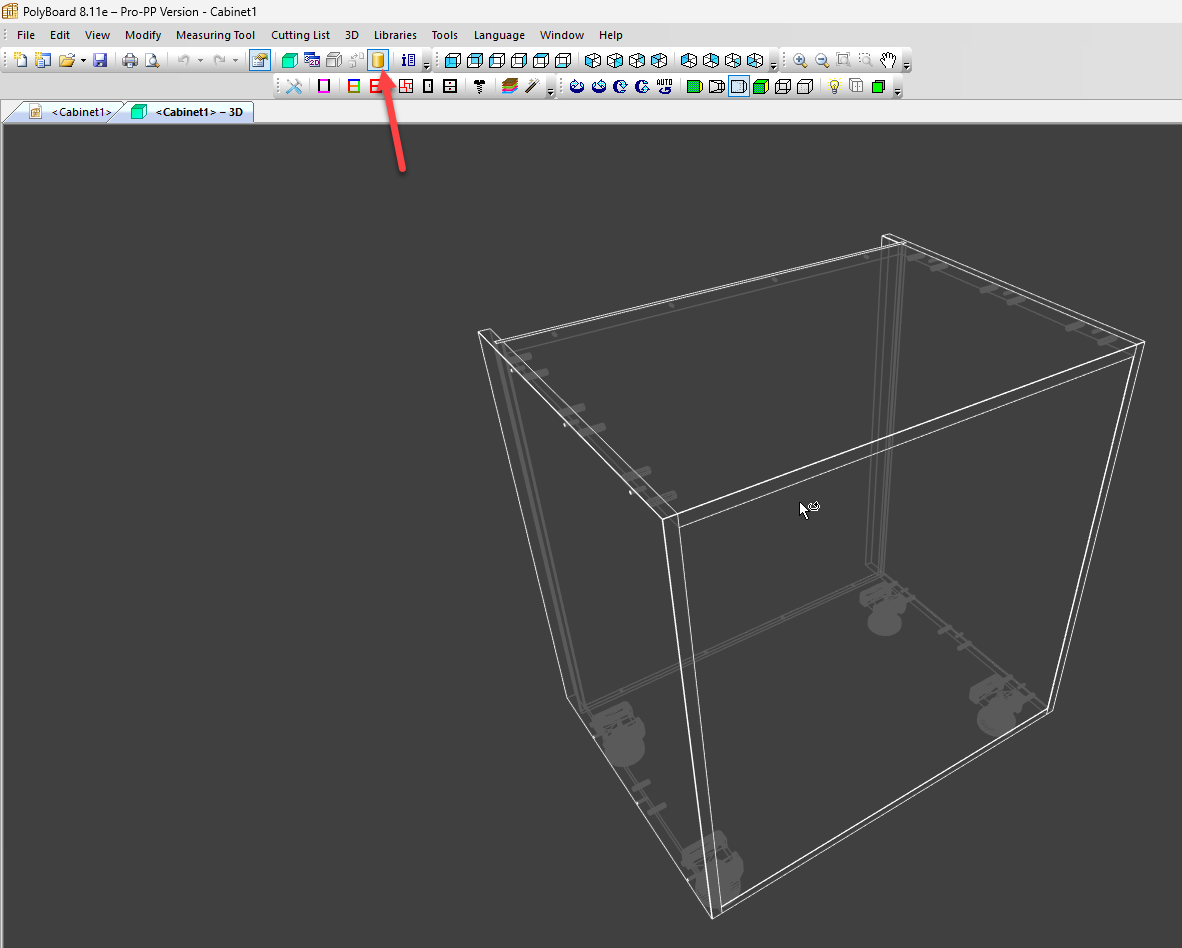Open hardware settings screw icon
The height and width of the screenshot is (948, 1182).
coord(479,87)
